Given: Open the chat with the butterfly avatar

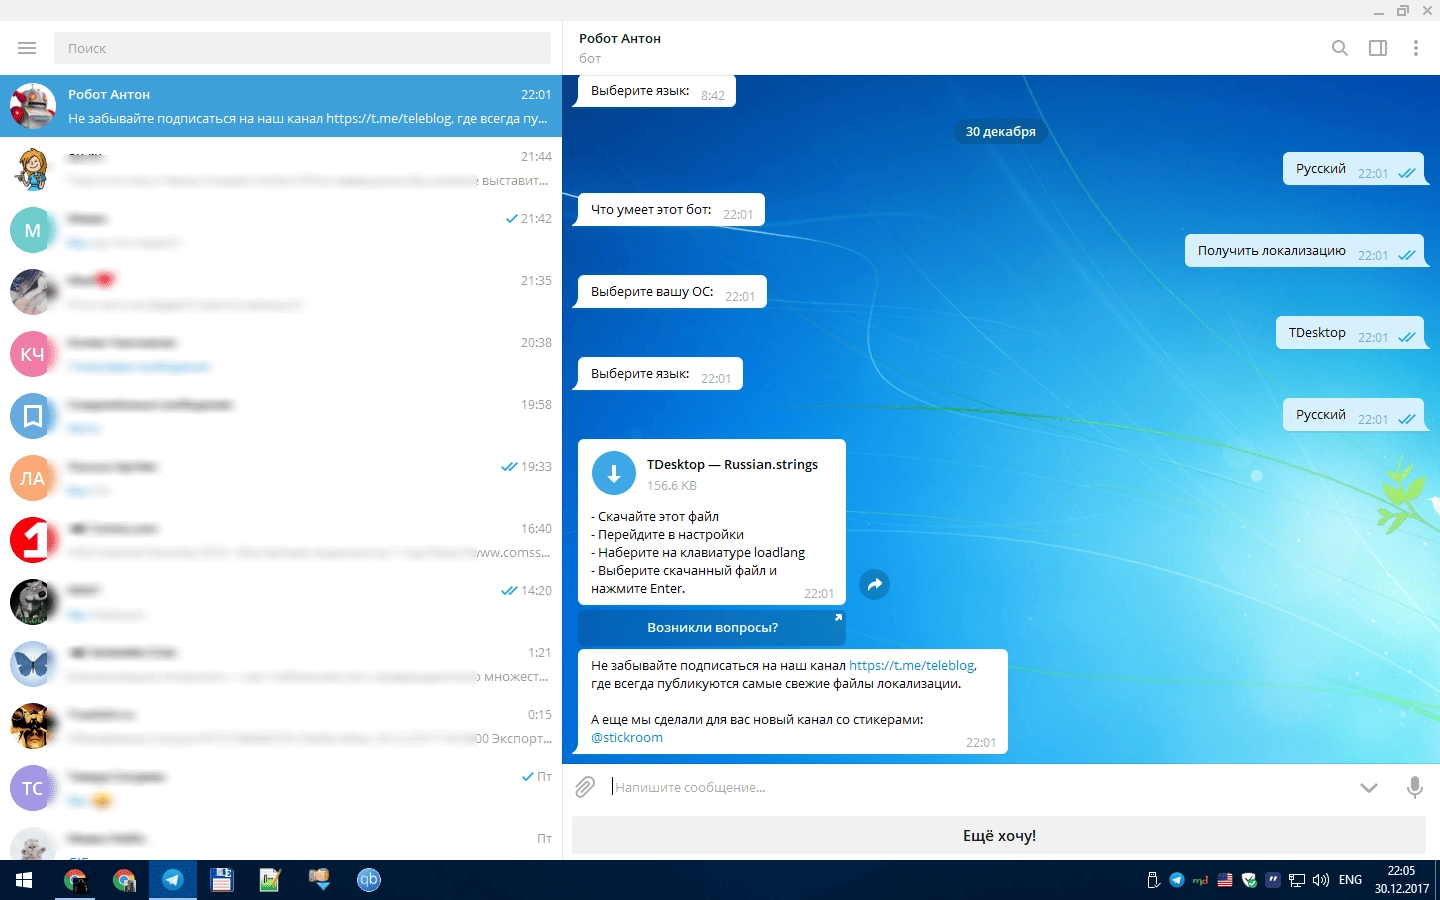Looking at the screenshot, I should point(281,664).
